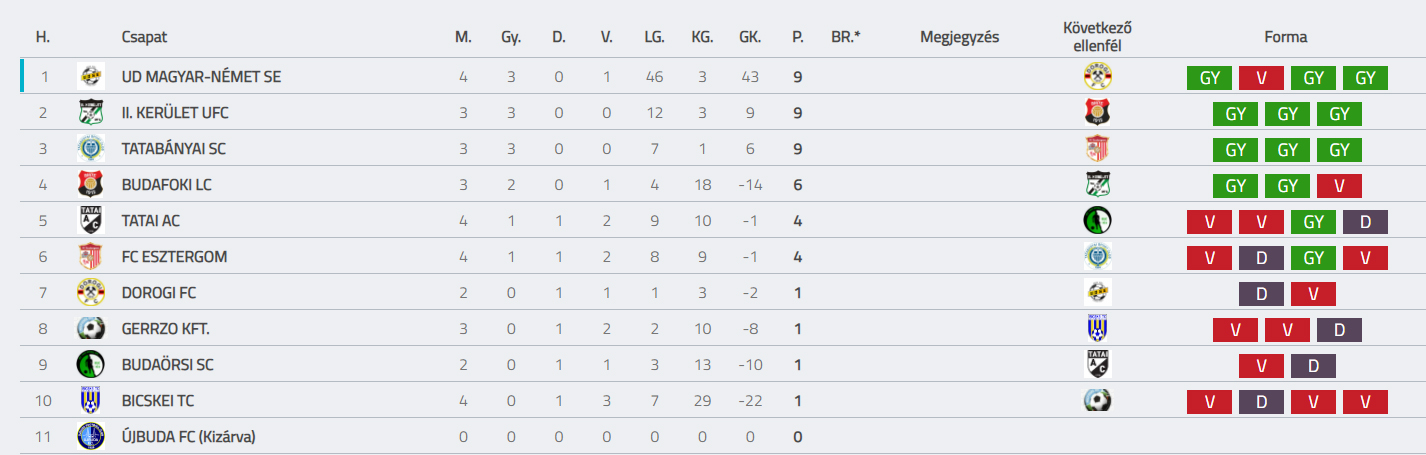Click the Csapat column header
This screenshot has height=455, width=1426.
point(144,37)
